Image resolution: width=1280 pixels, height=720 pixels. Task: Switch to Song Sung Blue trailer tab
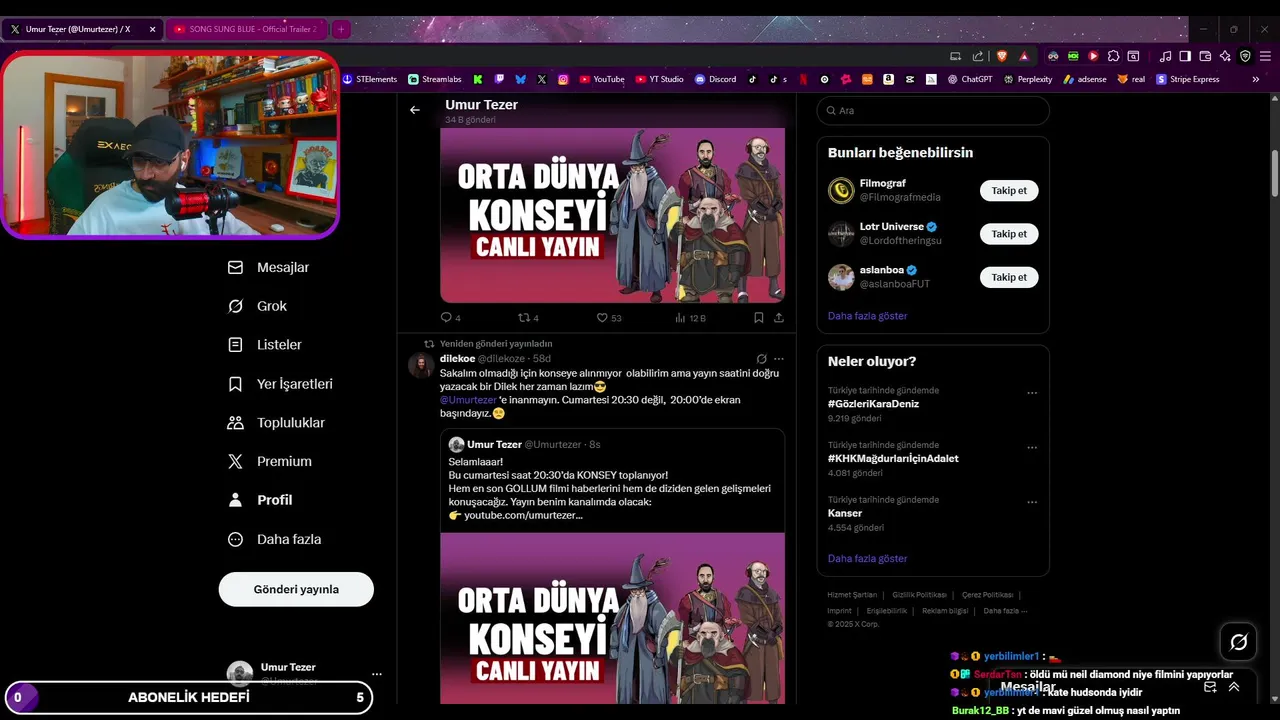pos(245,29)
